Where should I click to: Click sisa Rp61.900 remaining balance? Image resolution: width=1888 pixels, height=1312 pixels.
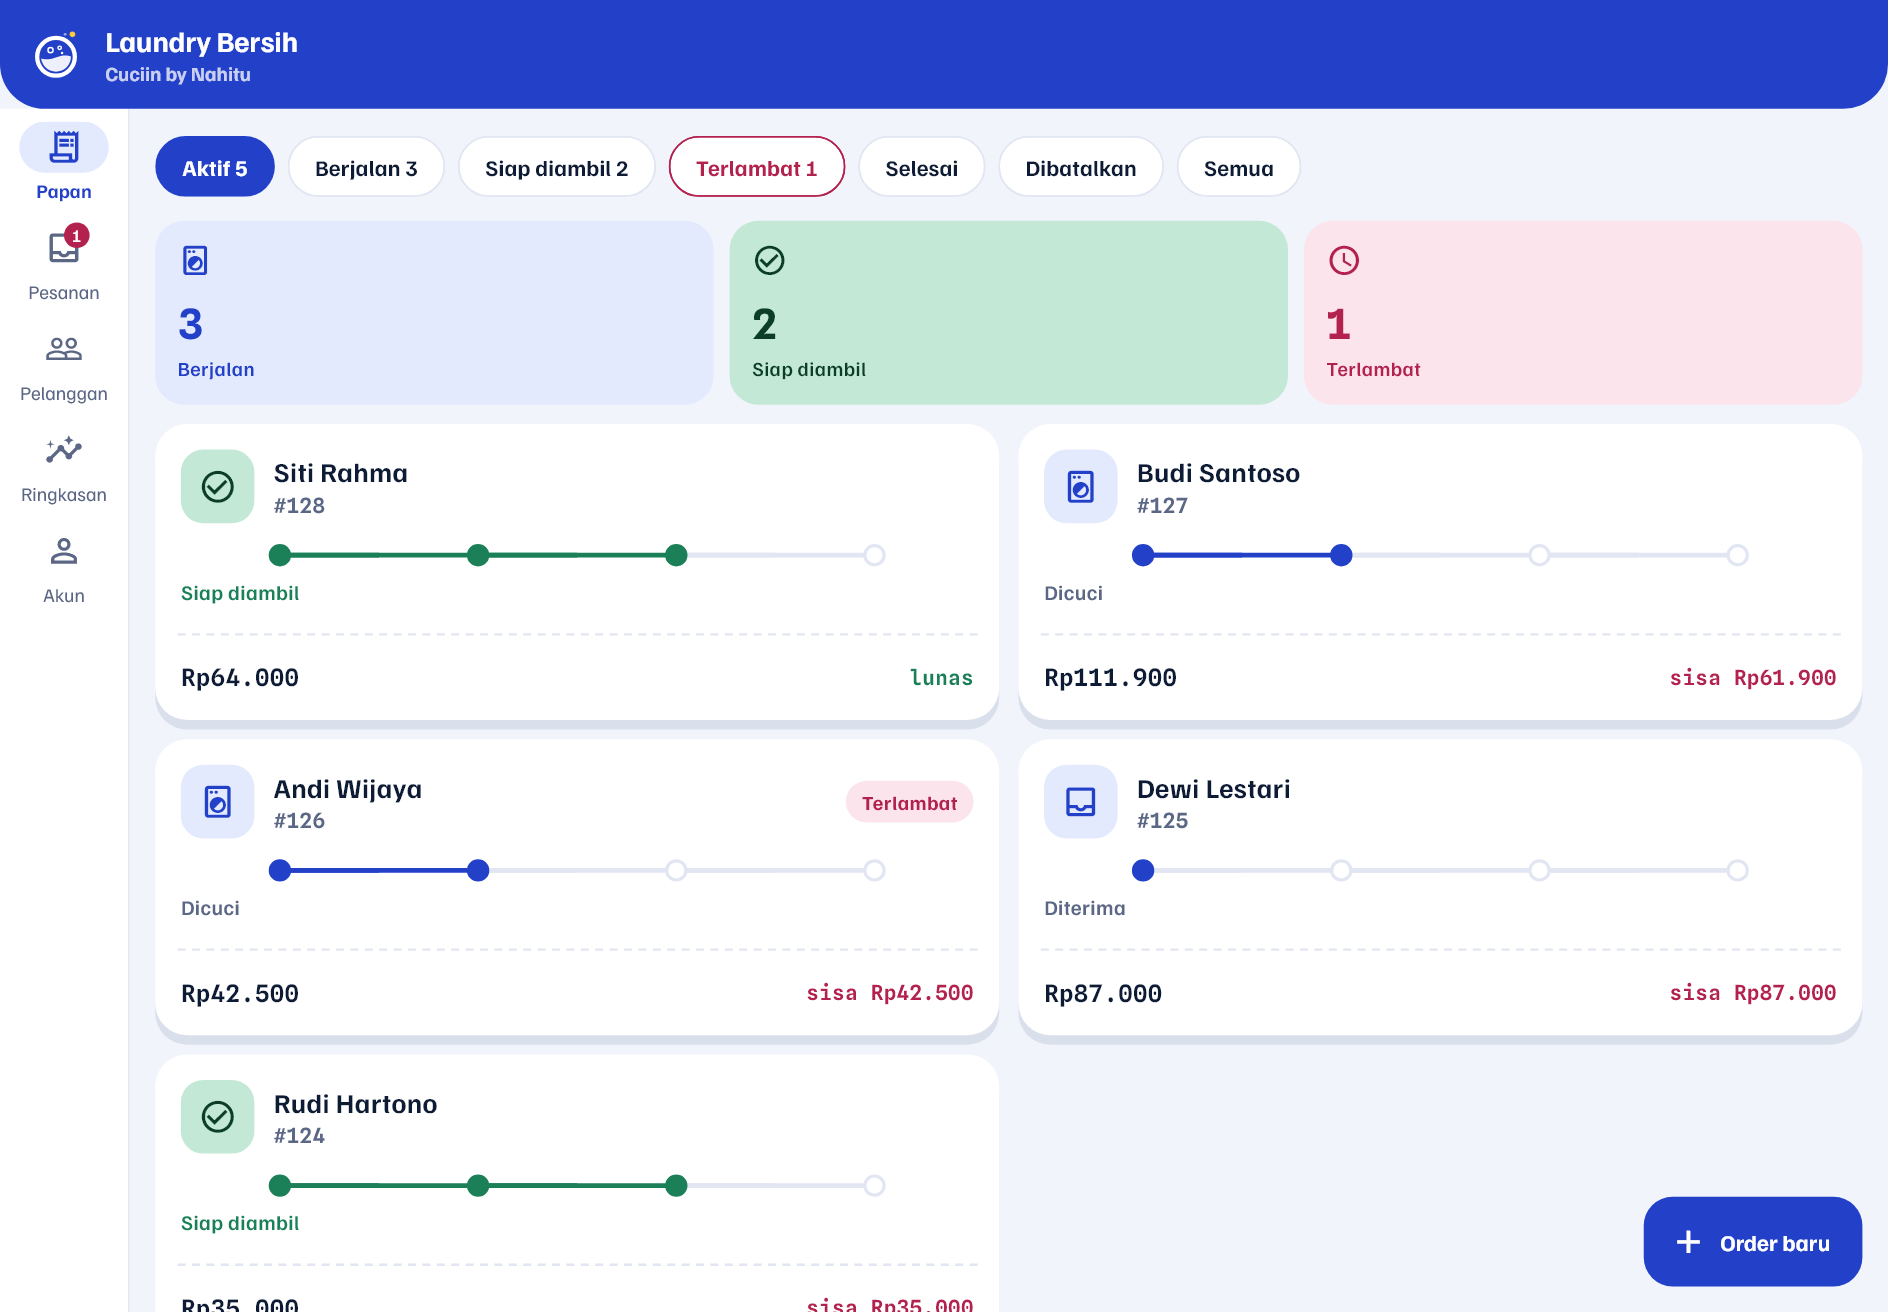pos(1753,678)
